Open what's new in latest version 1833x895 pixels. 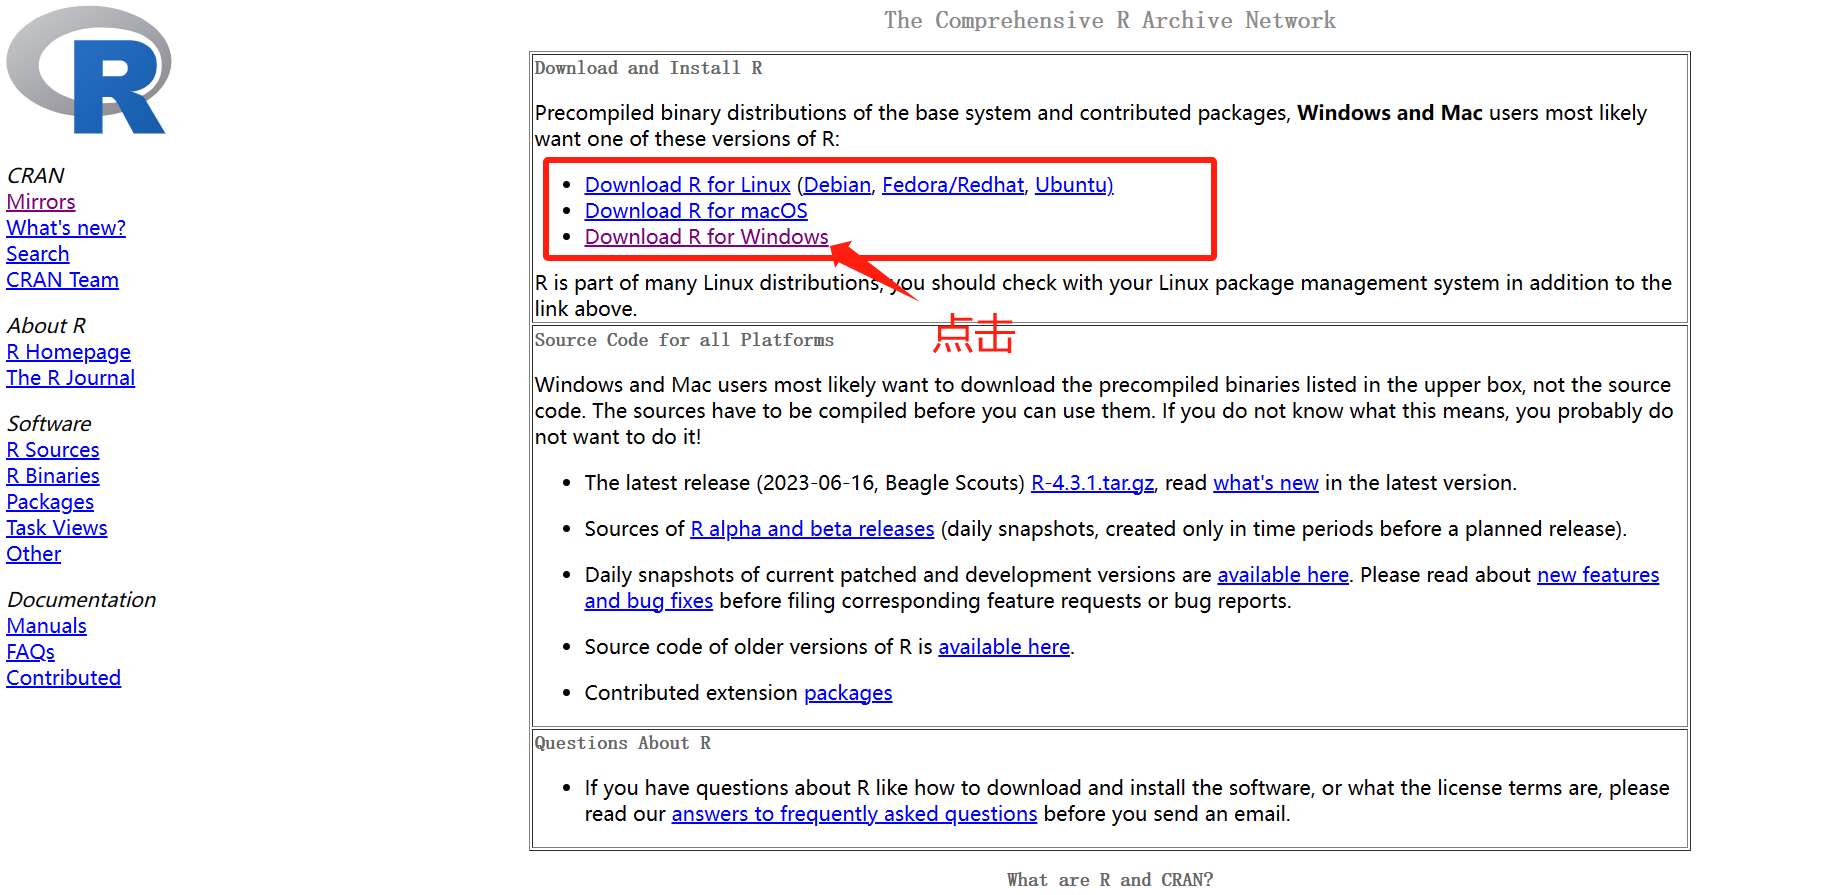pyautogui.click(x=1266, y=483)
